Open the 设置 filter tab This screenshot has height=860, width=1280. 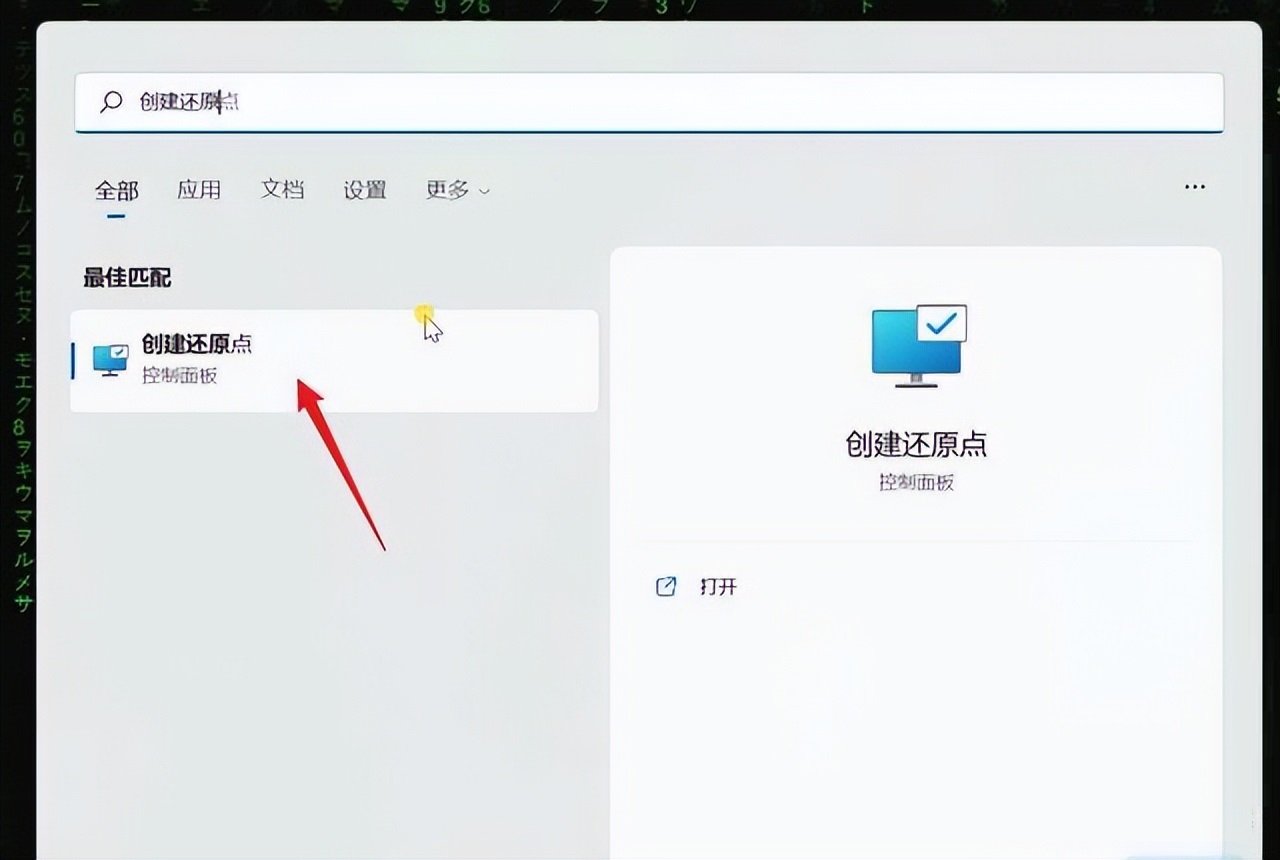[x=365, y=190]
